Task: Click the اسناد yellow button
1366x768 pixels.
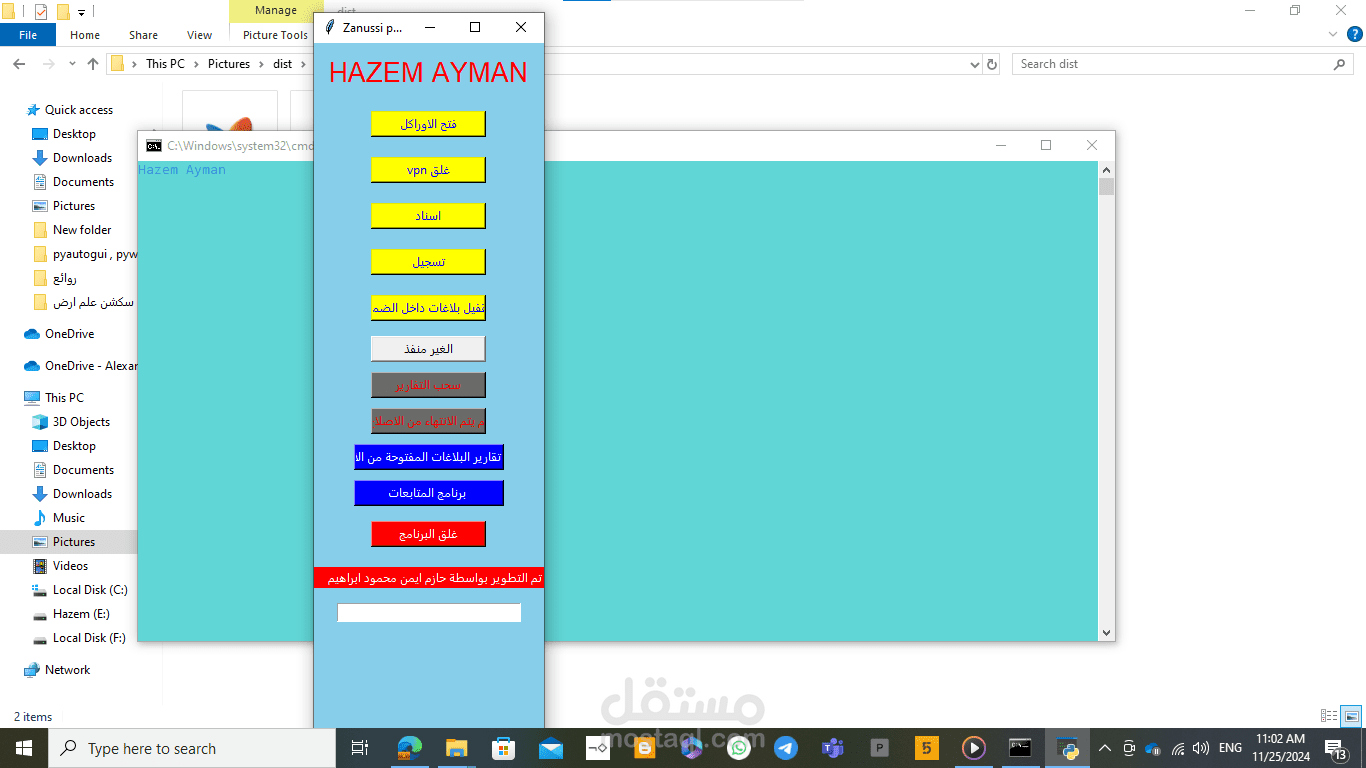Action: click(x=428, y=216)
